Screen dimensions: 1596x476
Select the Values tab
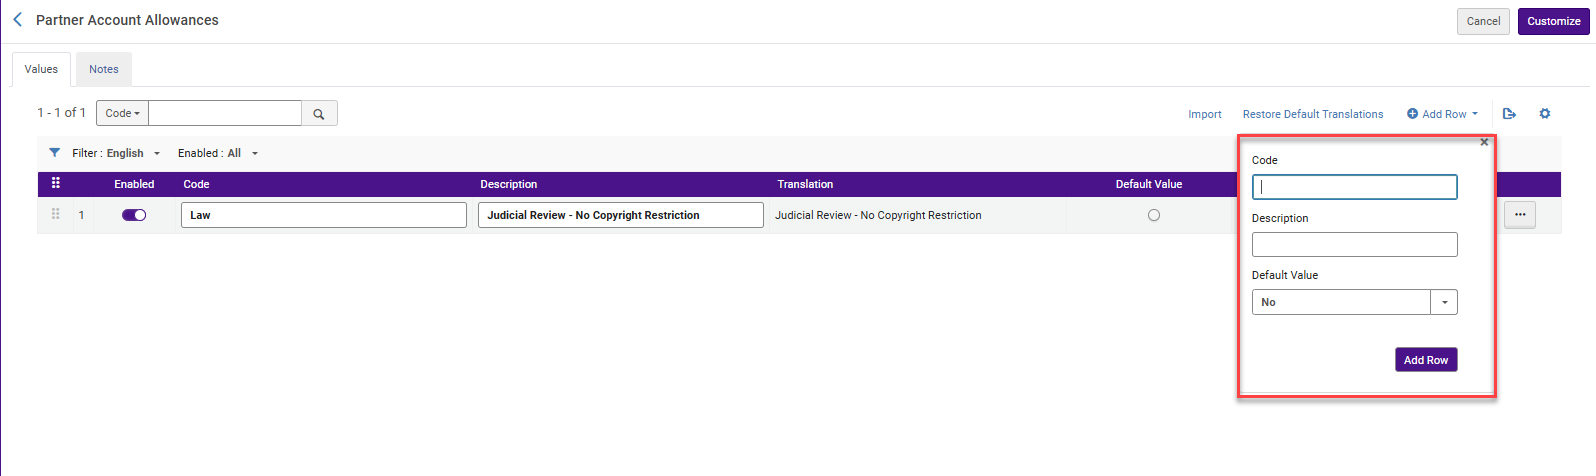[x=41, y=69]
